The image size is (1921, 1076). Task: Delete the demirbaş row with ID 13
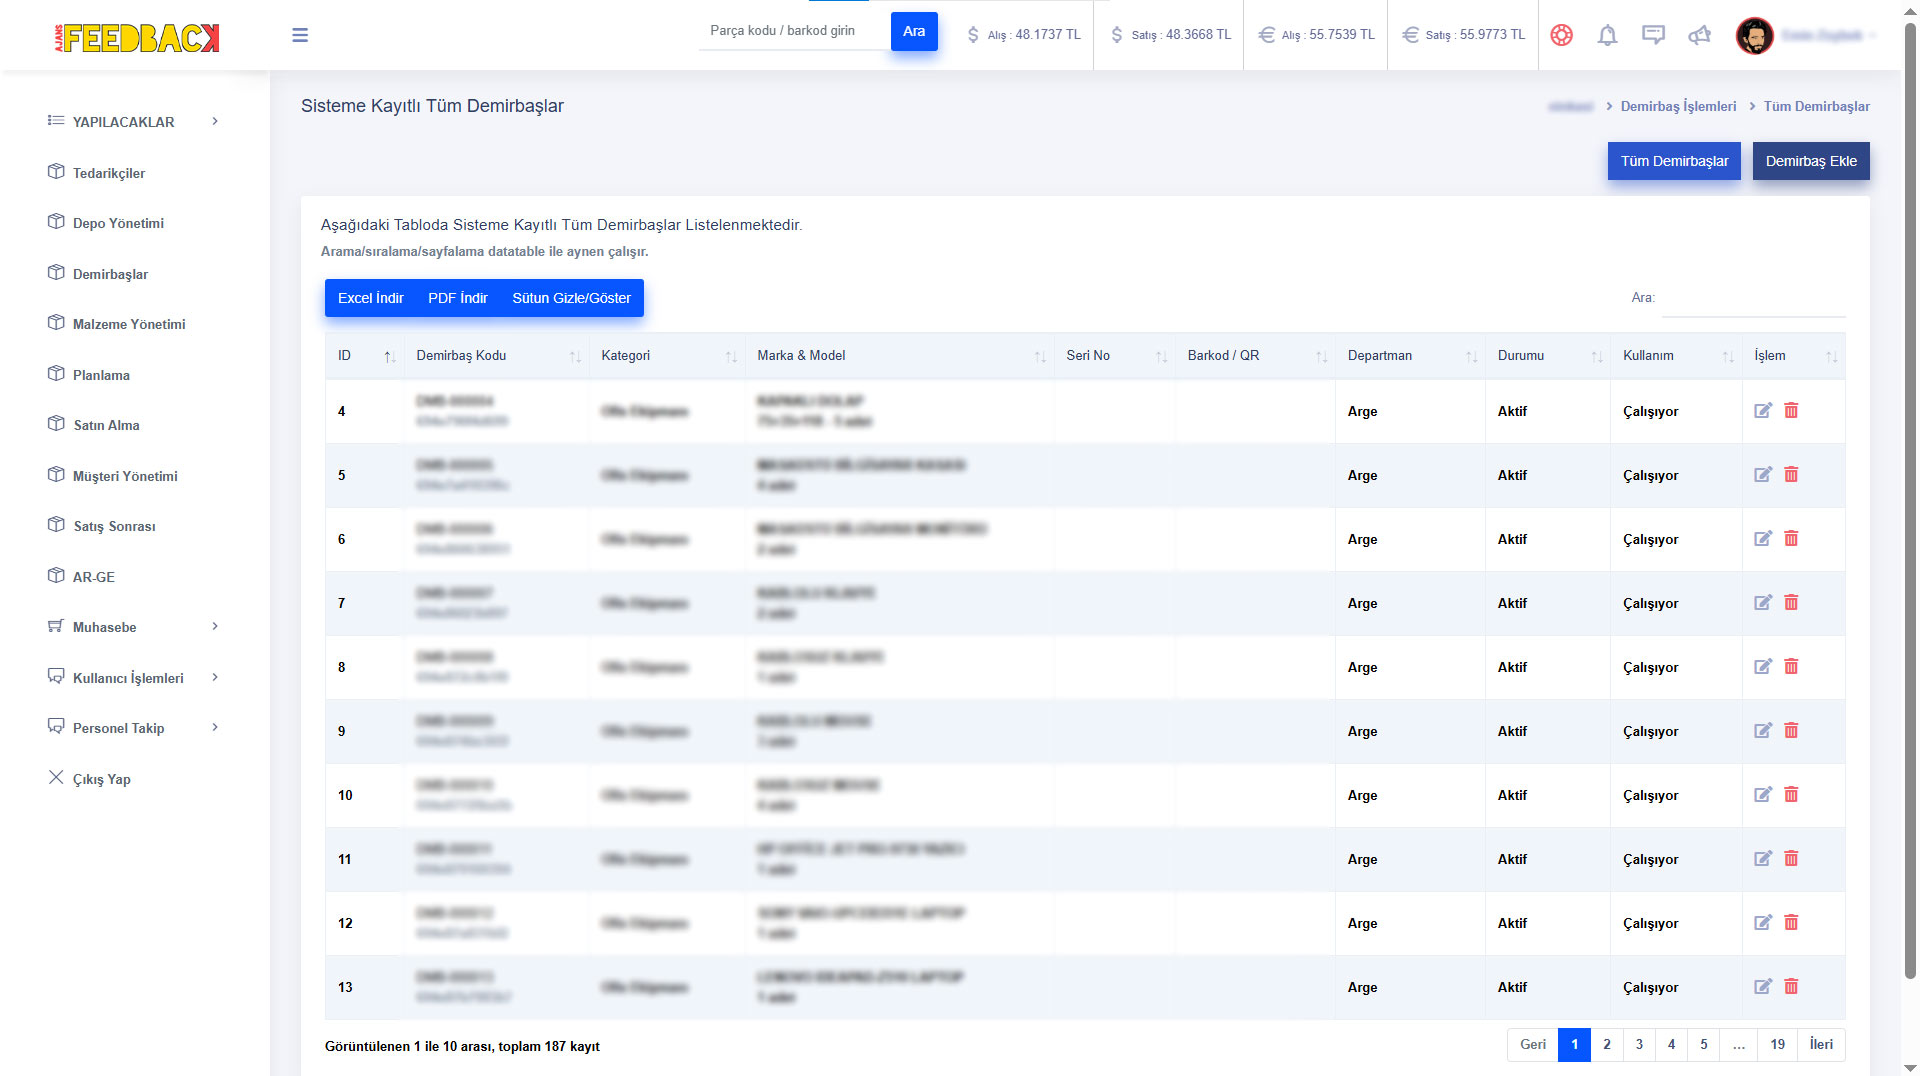tap(1791, 986)
